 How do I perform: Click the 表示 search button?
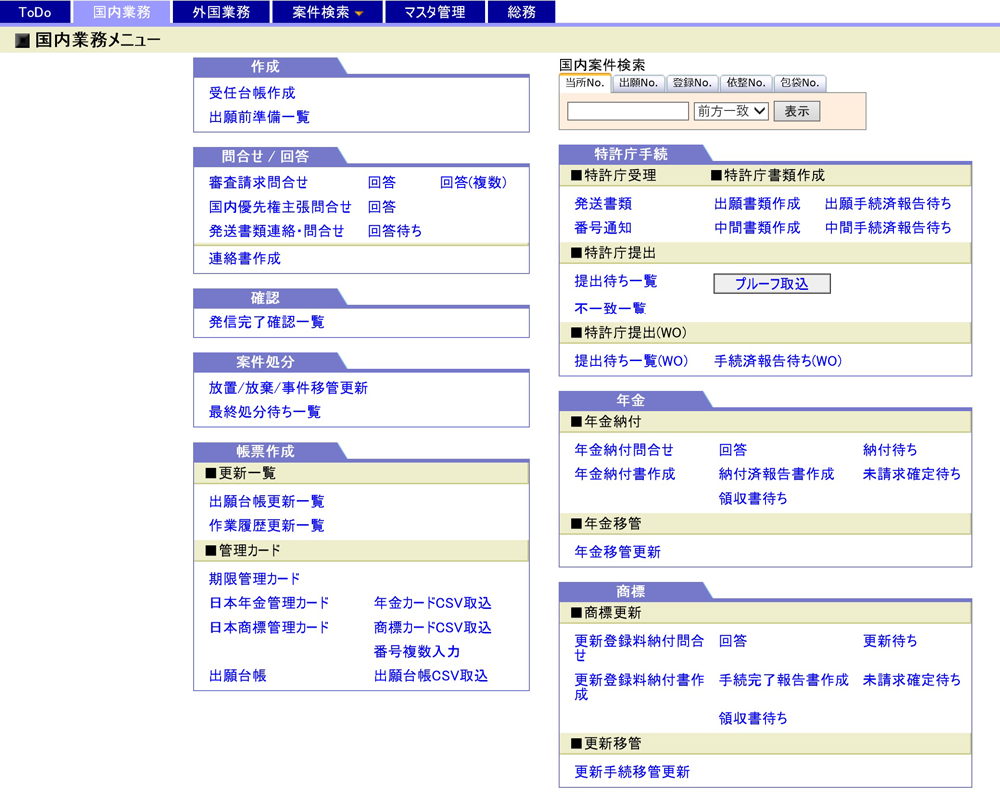coord(797,111)
